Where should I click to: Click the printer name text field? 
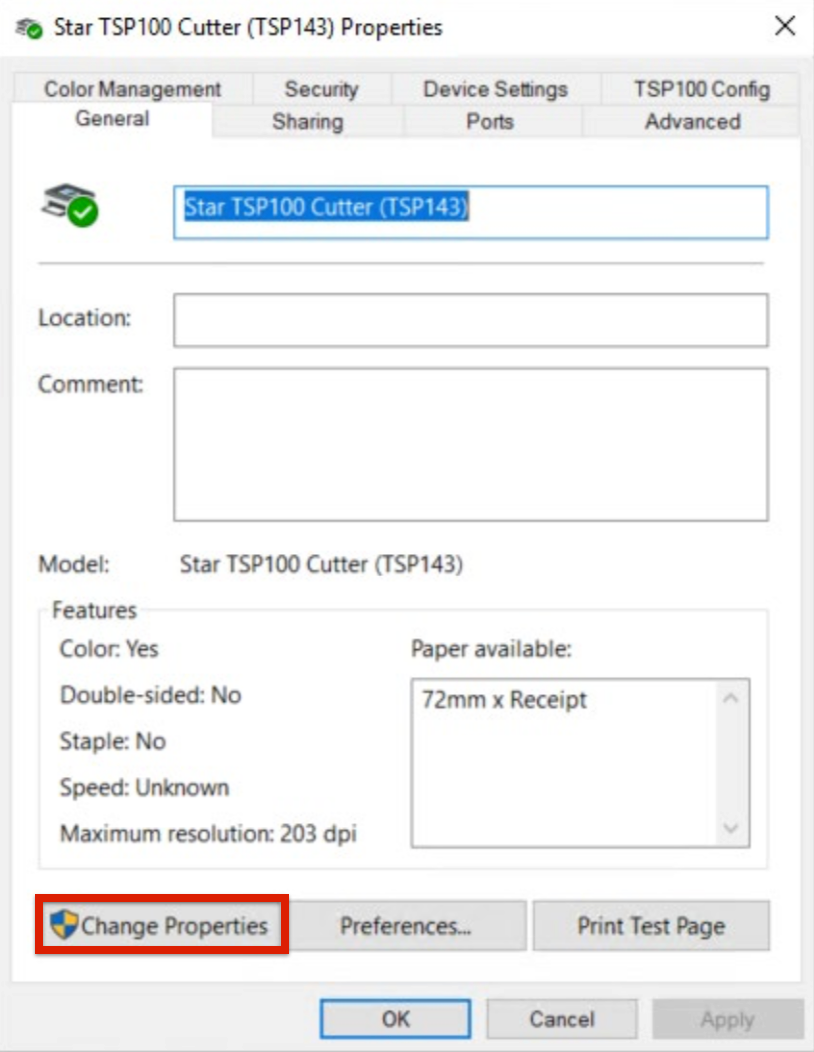point(470,212)
